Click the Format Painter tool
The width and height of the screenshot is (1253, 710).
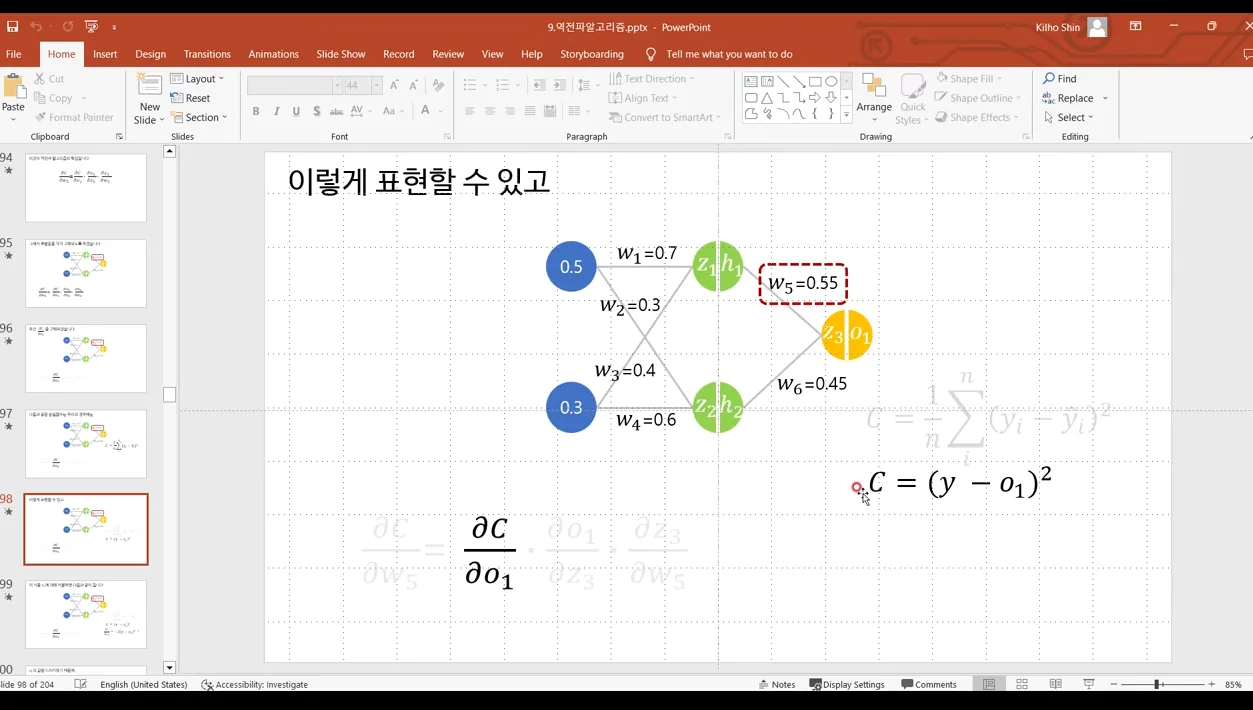74,117
